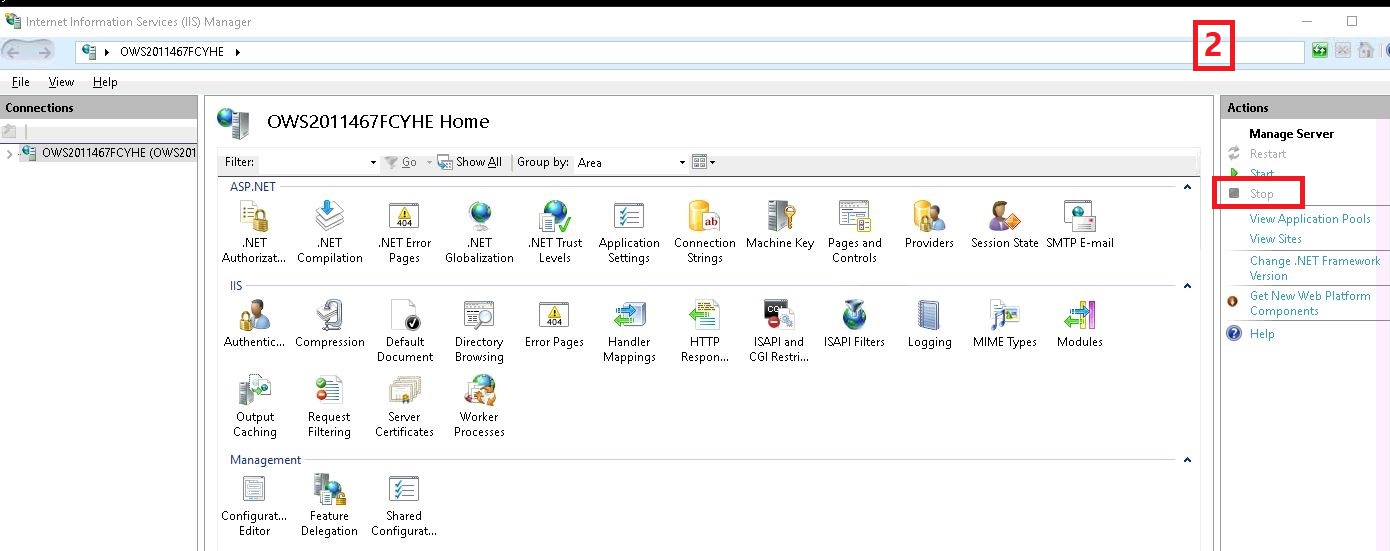This screenshot has height=551, width=1390.
Task: Open Feature Delegation feature
Action: pyautogui.click(x=329, y=504)
